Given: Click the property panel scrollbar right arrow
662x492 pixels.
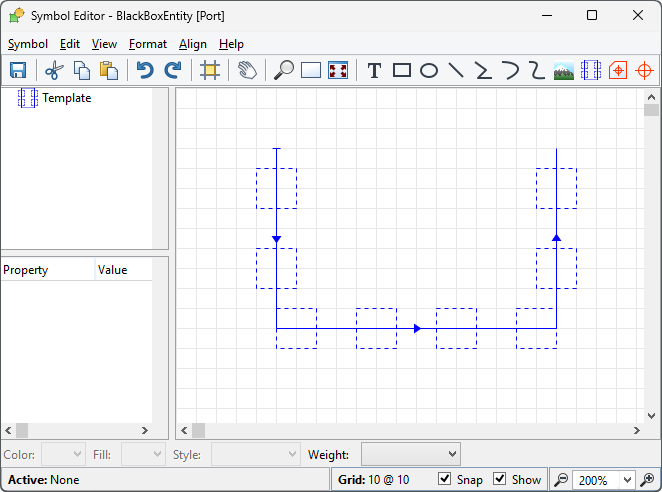Looking at the screenshot, I should 145,430.
